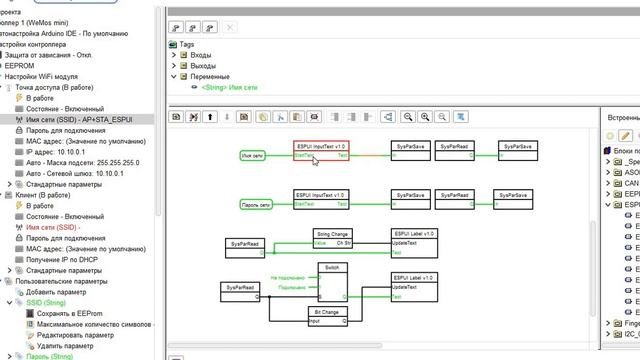Select the red Имя сети (SSID) client row
The height and width of the screenshot is (360, 640).
pyautogui.click(x=53, y=227)
